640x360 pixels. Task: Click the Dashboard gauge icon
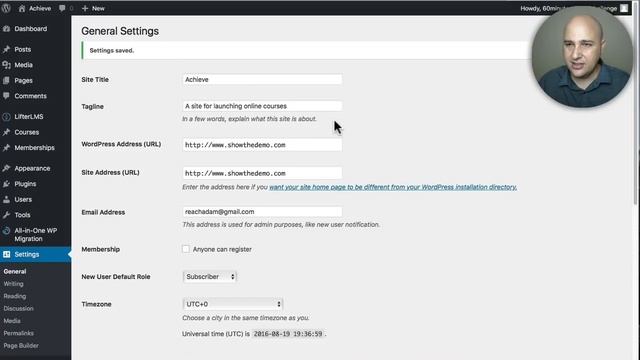[x=7, y=29]
